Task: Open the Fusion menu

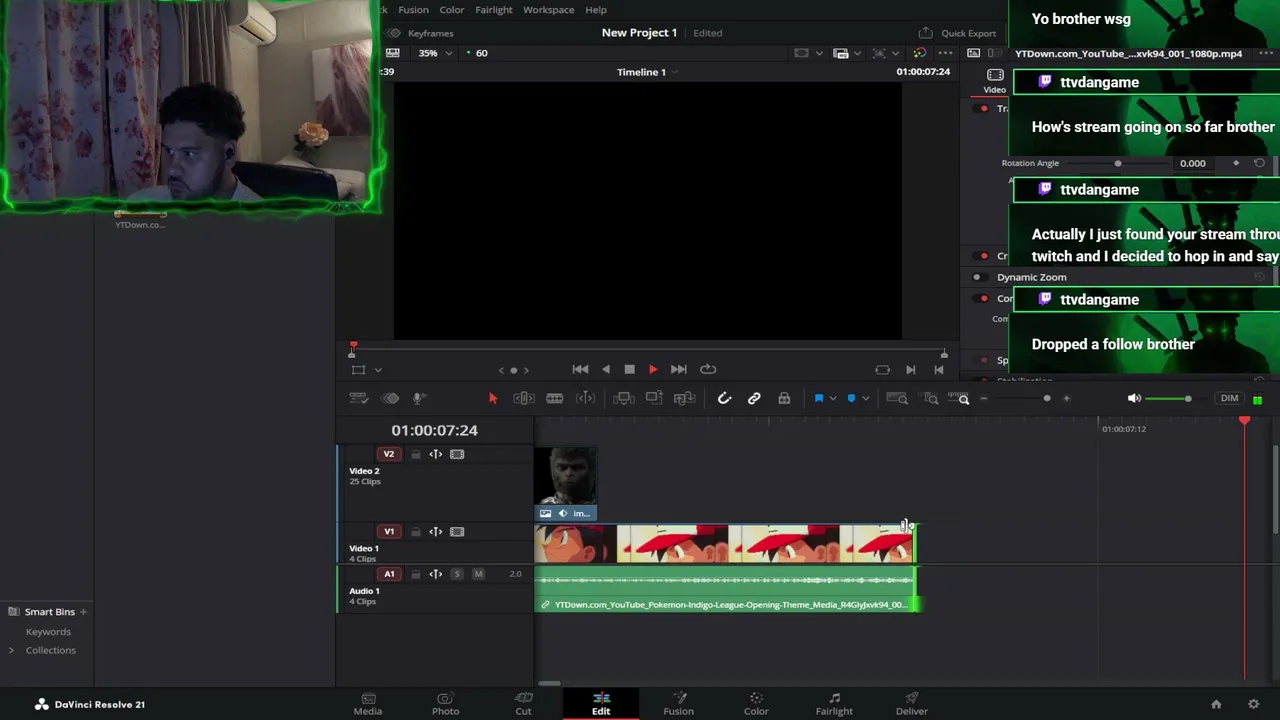Action: tap(413, 10)
